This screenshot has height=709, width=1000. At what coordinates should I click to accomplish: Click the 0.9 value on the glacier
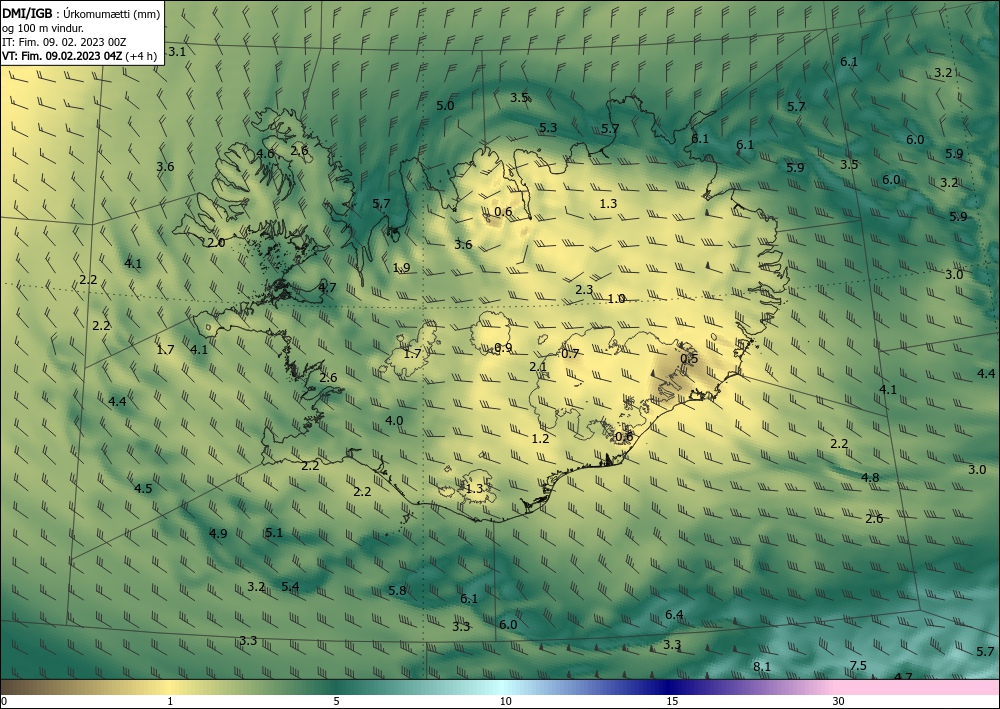(503, 347)
